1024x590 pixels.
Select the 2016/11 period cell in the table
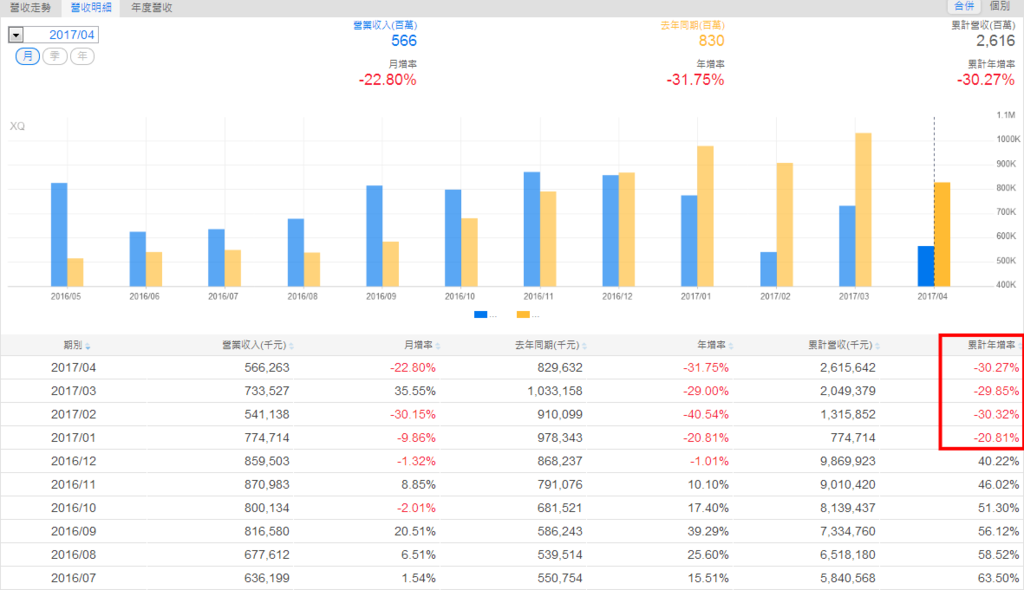click(73, 485)
